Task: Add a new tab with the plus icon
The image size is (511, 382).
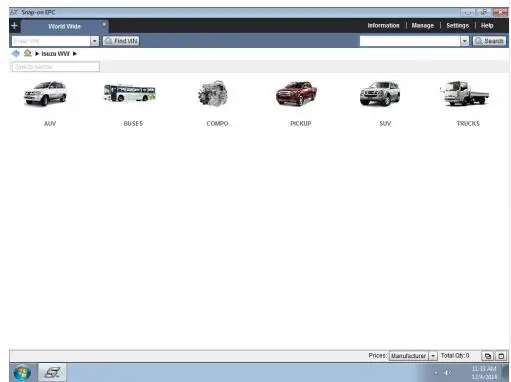Action: tap(14, 26)
